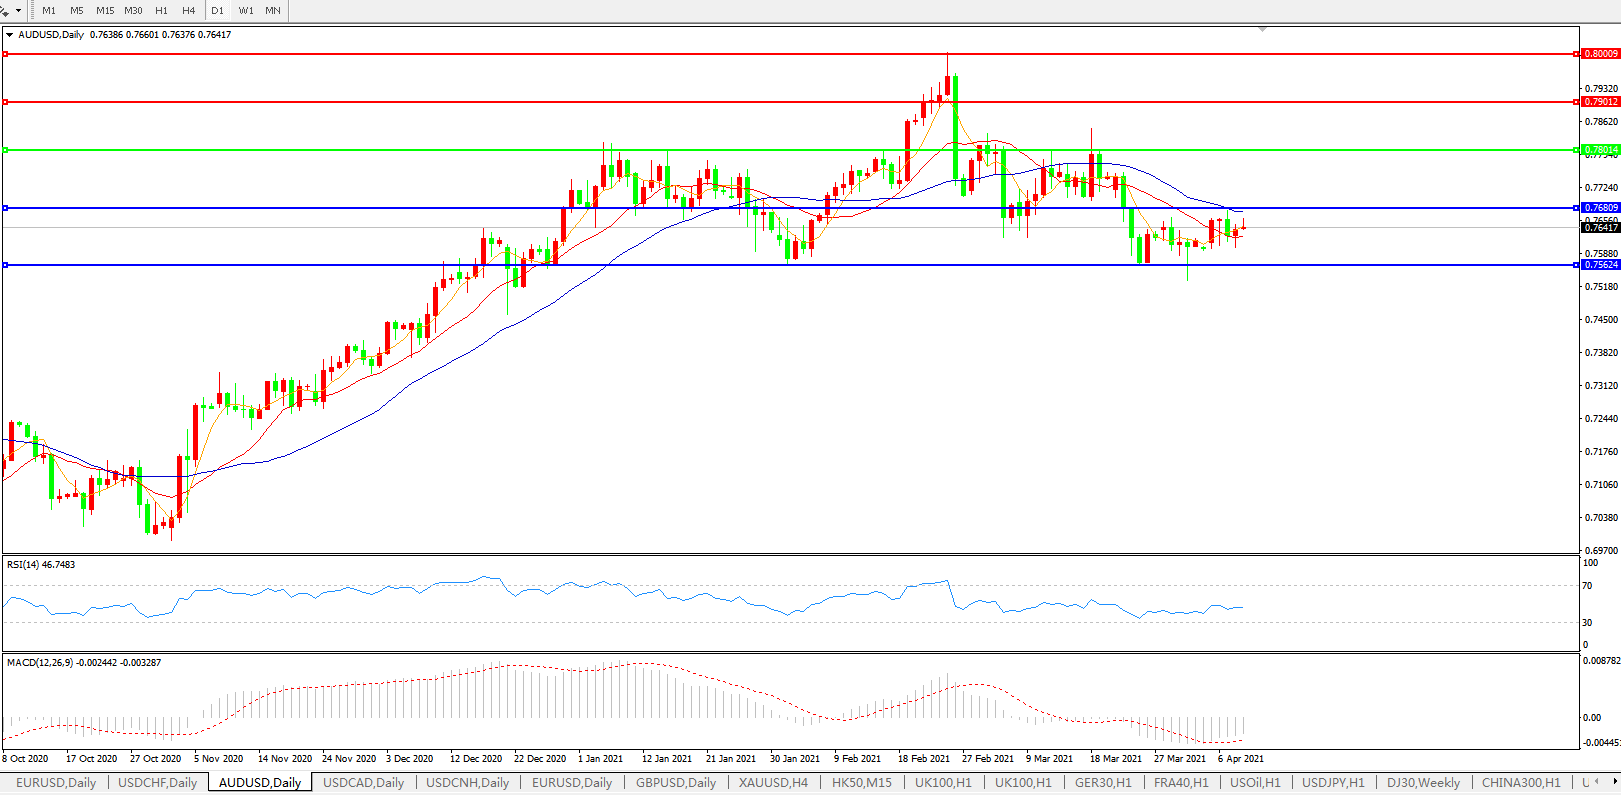Switch to the GBPUSD,Daily tab

coord(676,783)
